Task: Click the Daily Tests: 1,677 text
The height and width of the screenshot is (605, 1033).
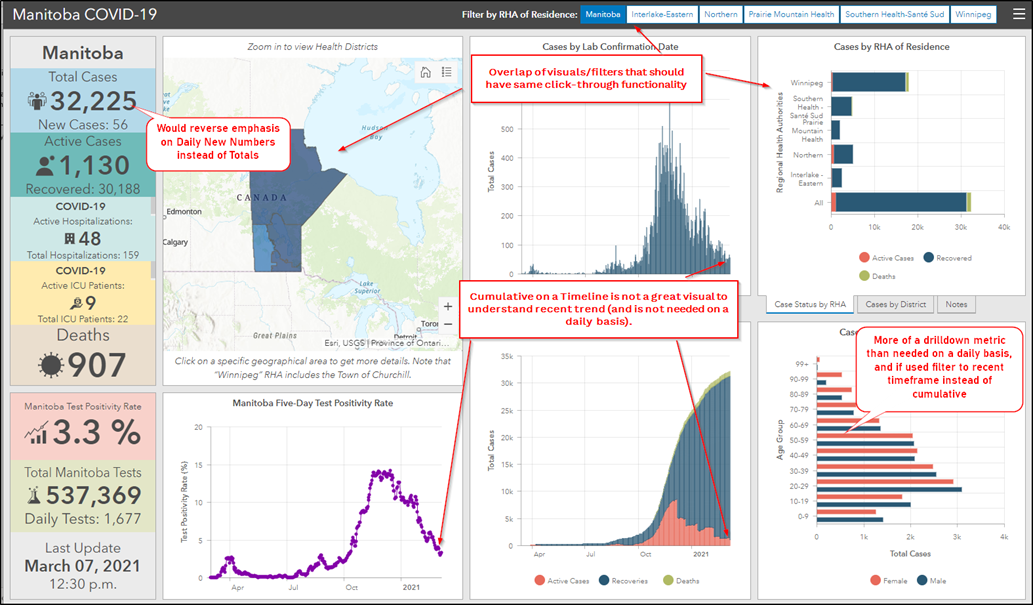Action: pyautogui.click(x=83, y=519)
